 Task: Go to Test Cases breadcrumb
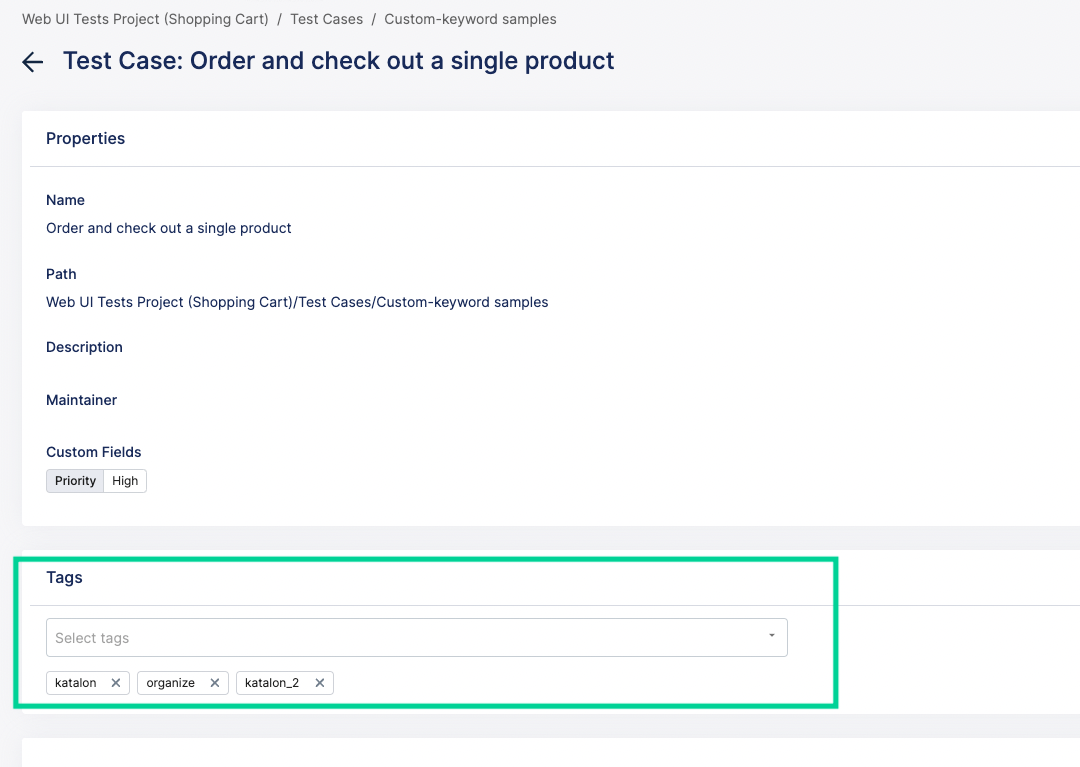point(327,19)
